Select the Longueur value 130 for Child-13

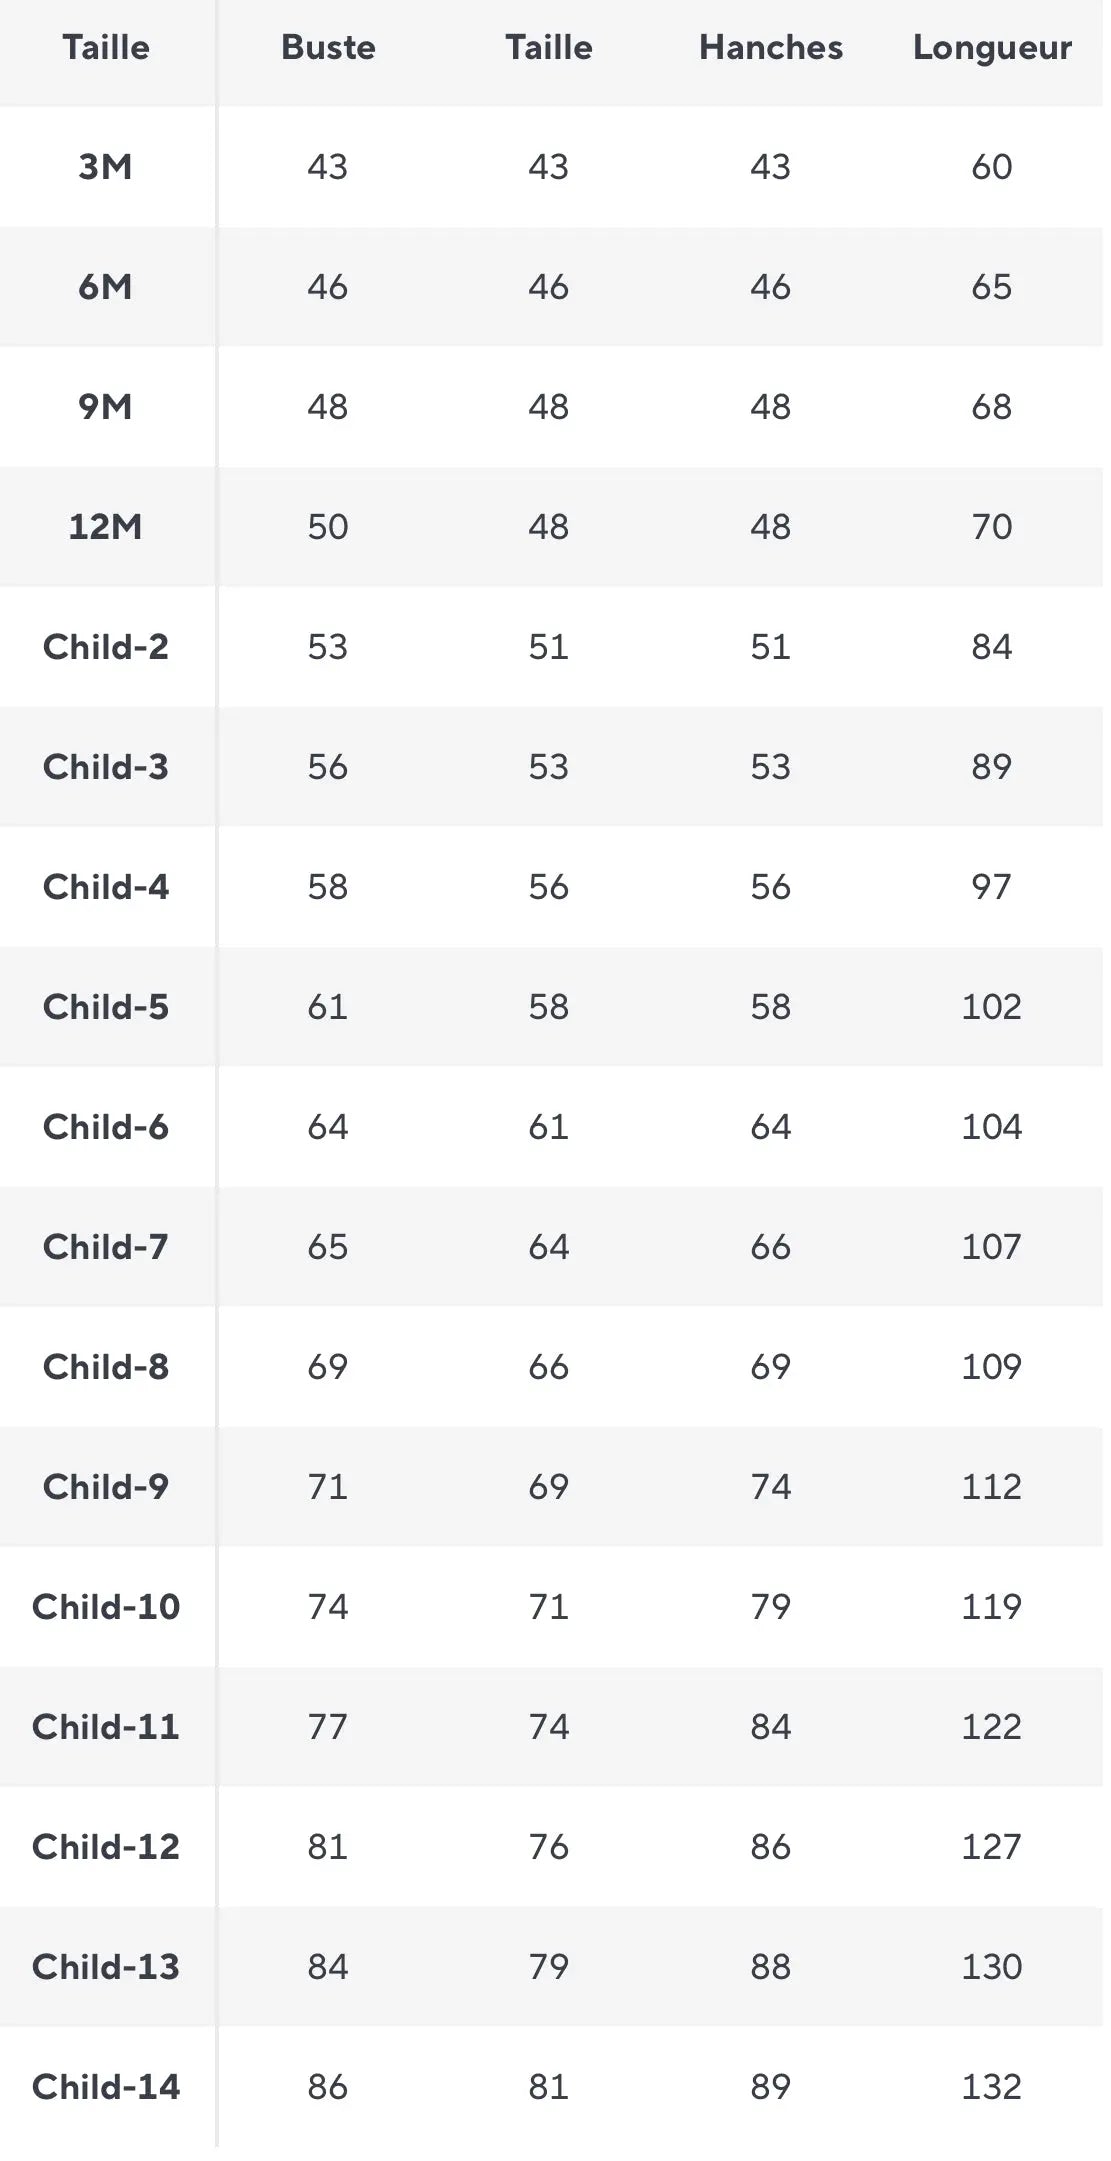click(992, 1967)
